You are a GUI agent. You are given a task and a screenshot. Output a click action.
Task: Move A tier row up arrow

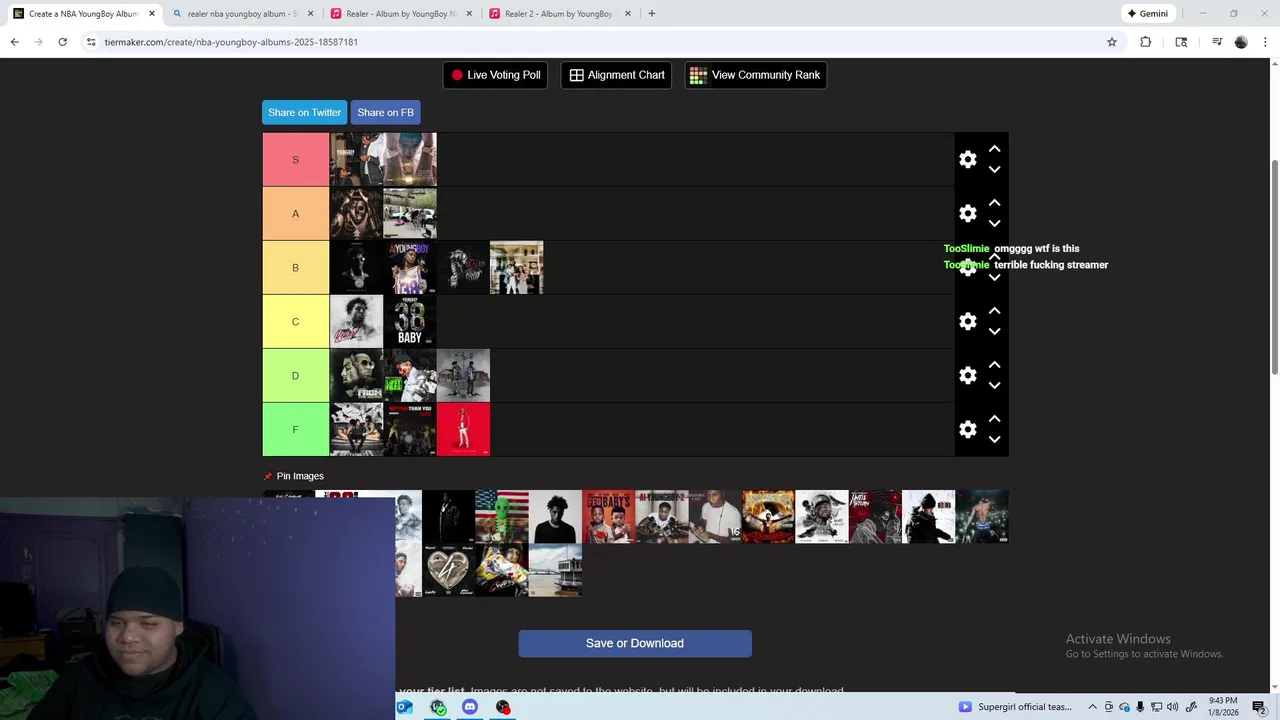[994, 203]
